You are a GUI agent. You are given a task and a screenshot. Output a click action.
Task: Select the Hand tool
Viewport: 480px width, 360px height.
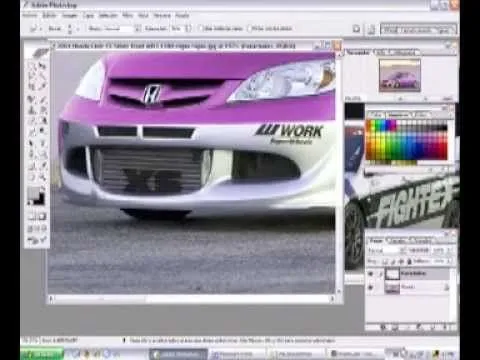pos(32,177)
